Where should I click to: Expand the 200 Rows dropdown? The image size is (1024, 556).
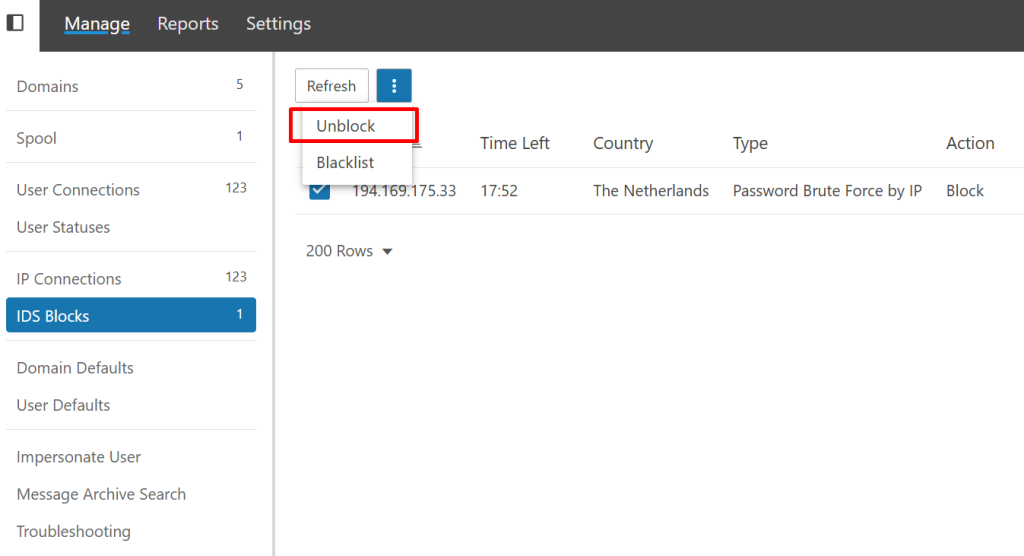pos(349,251)
